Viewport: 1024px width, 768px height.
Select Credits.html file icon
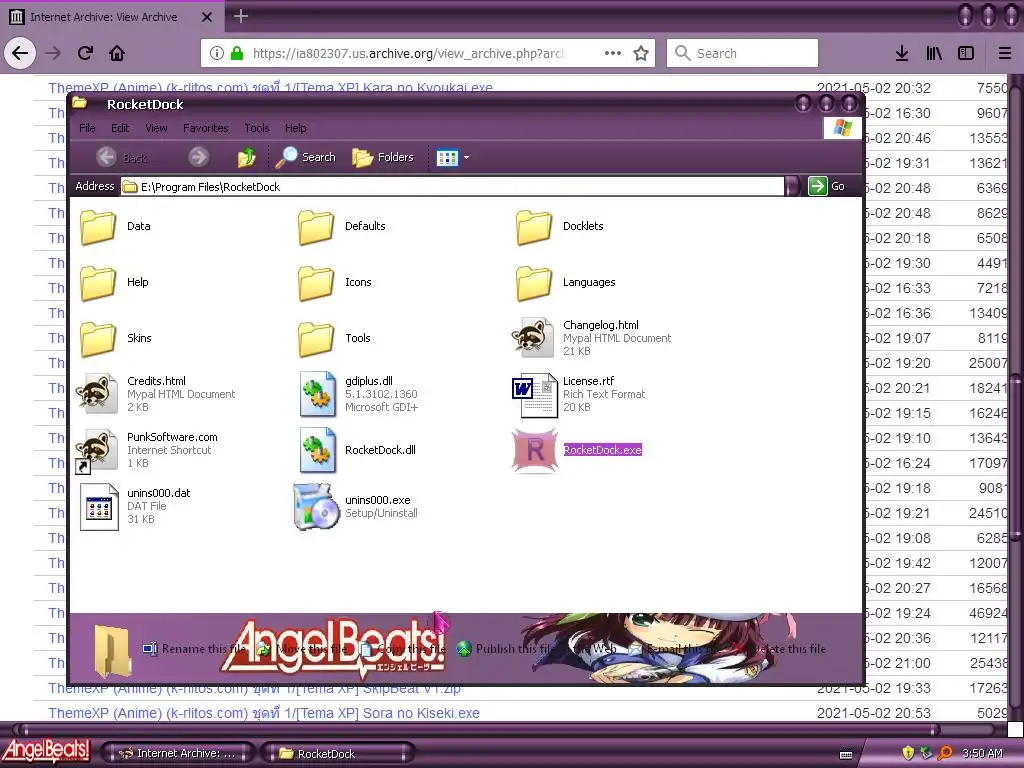point(97,394)
